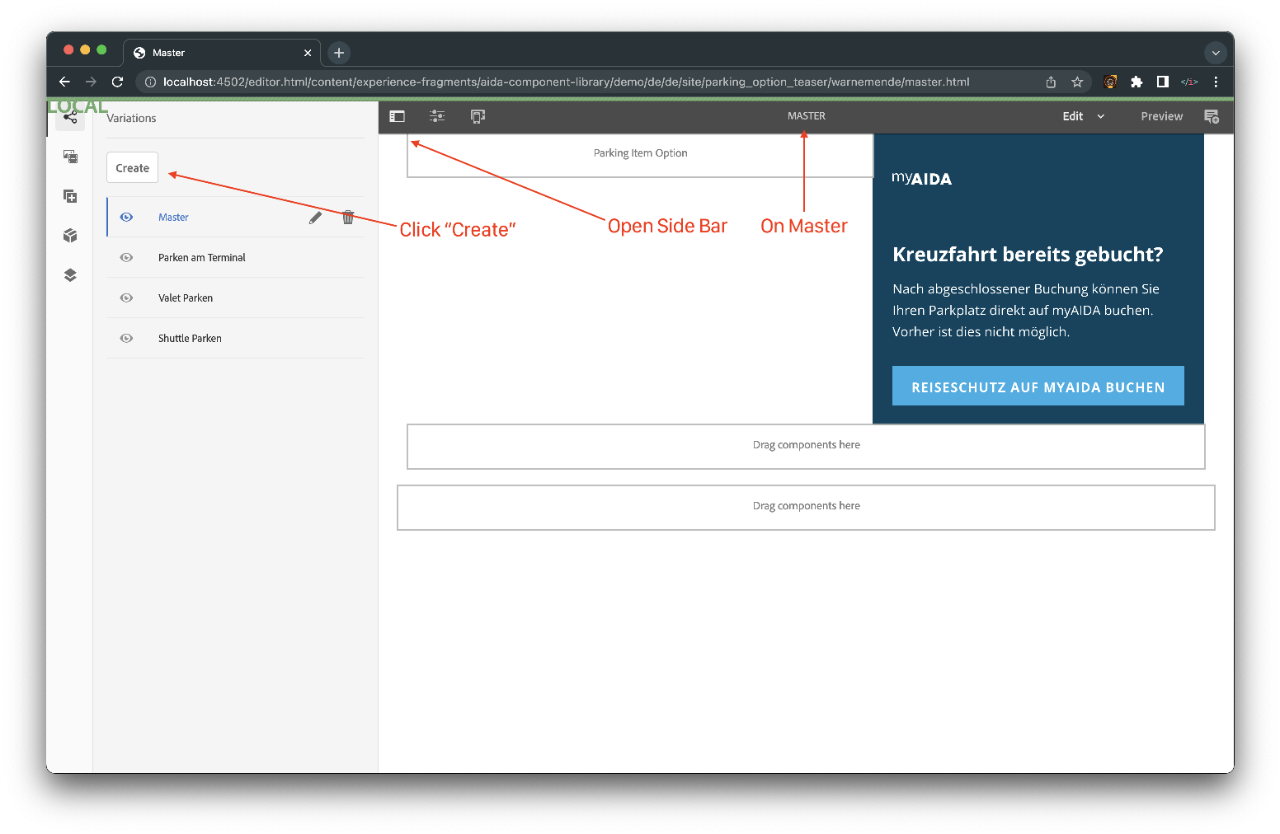Image resolution: width=1280 pixels, height=834 pixels.
Task: Open the annotations icon beside Preview
Action: pos(1211,116)
